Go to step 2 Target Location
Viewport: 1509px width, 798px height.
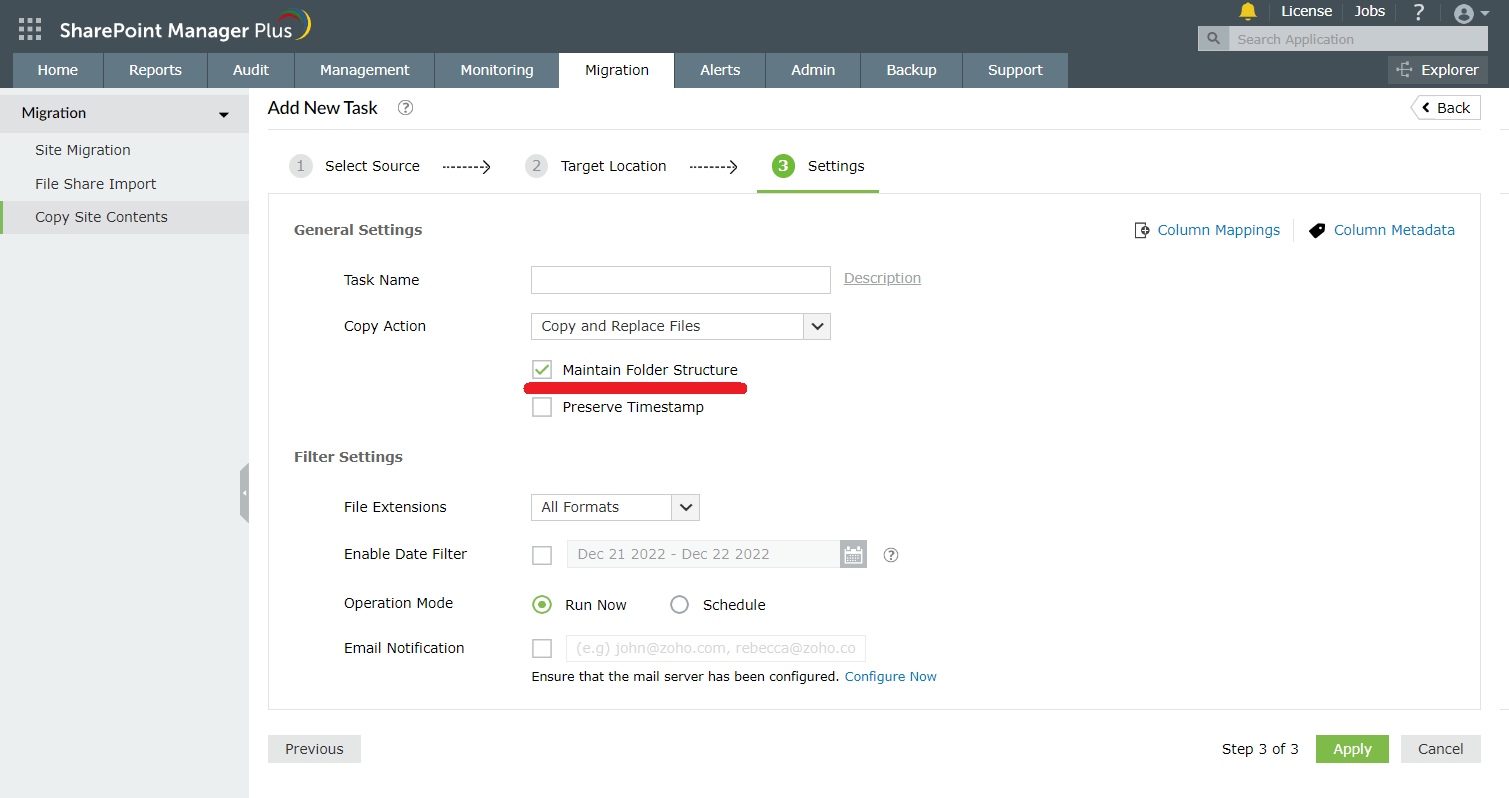[x=596, y=166]
